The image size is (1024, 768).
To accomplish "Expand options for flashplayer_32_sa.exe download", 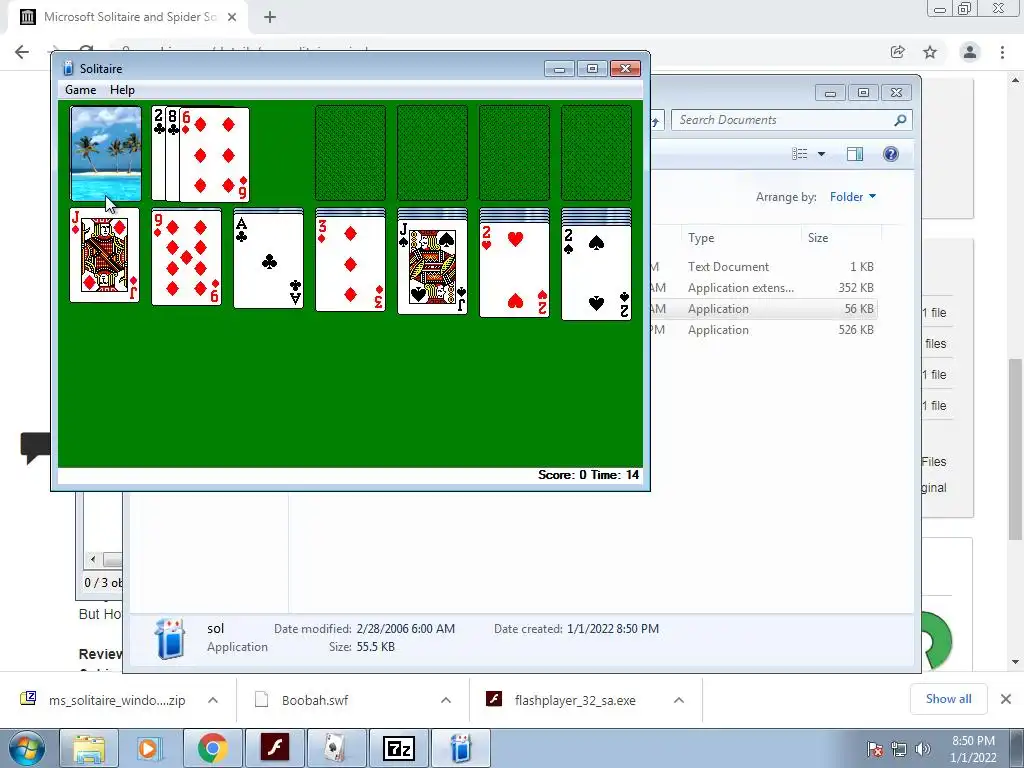I will 679,700.
